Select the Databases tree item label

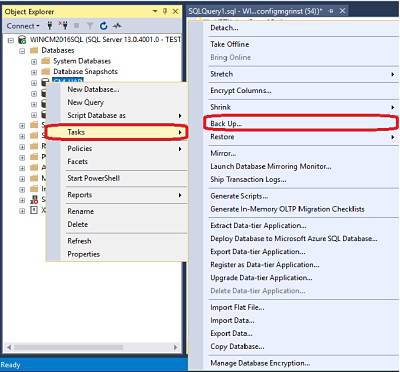coord(58,50)
